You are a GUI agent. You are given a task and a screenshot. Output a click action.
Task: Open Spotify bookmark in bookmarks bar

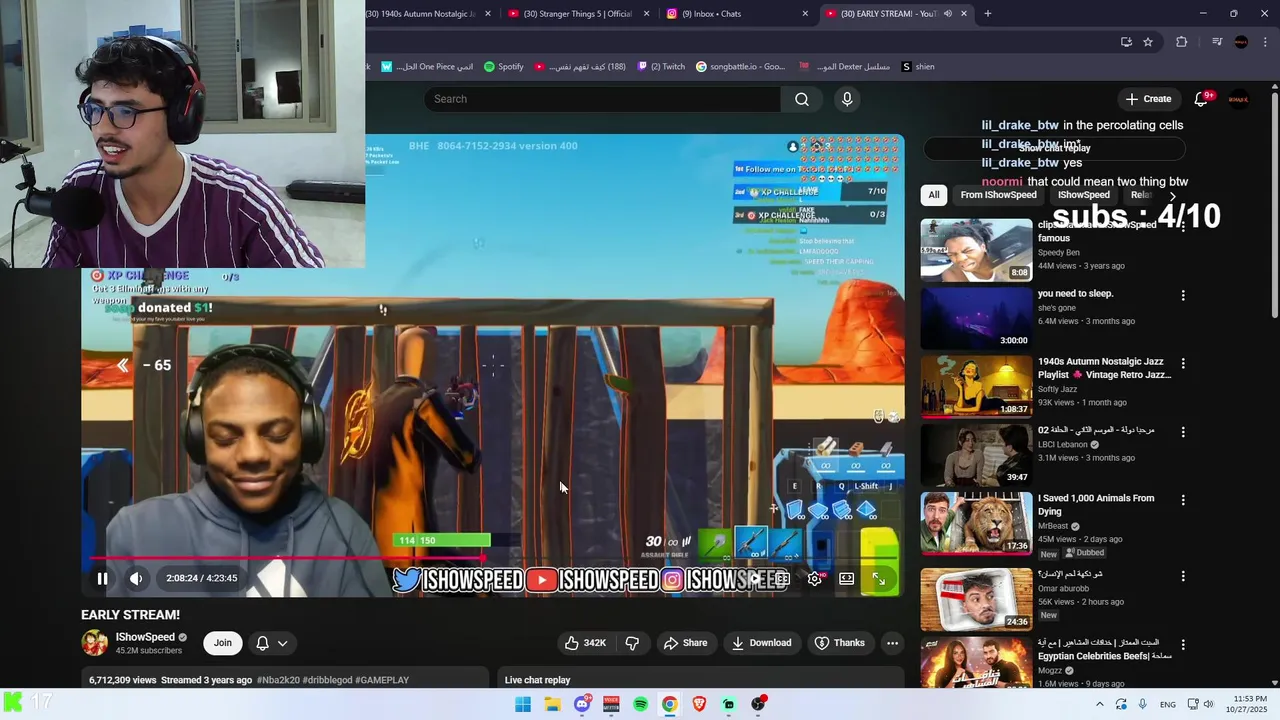point(503,67)
